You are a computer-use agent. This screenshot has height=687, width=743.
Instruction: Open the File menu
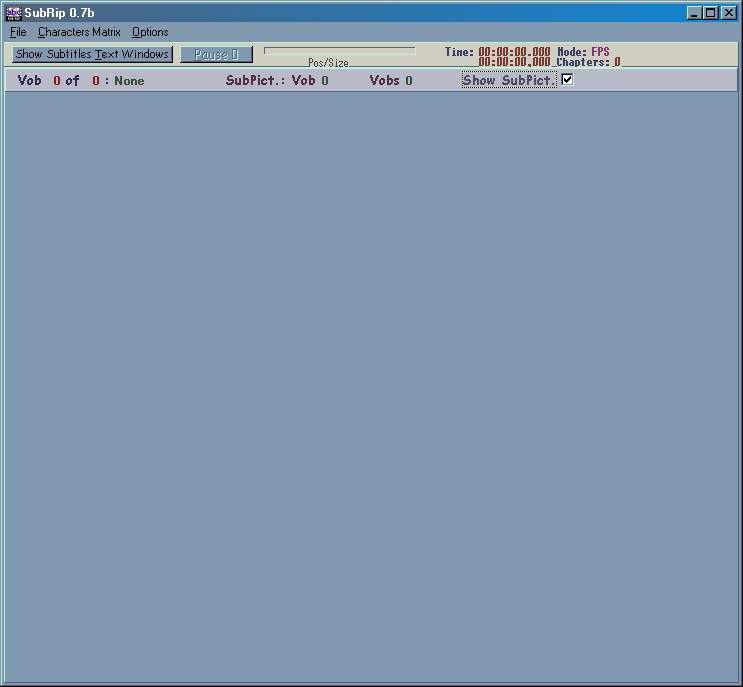click(x=18, y=32)
